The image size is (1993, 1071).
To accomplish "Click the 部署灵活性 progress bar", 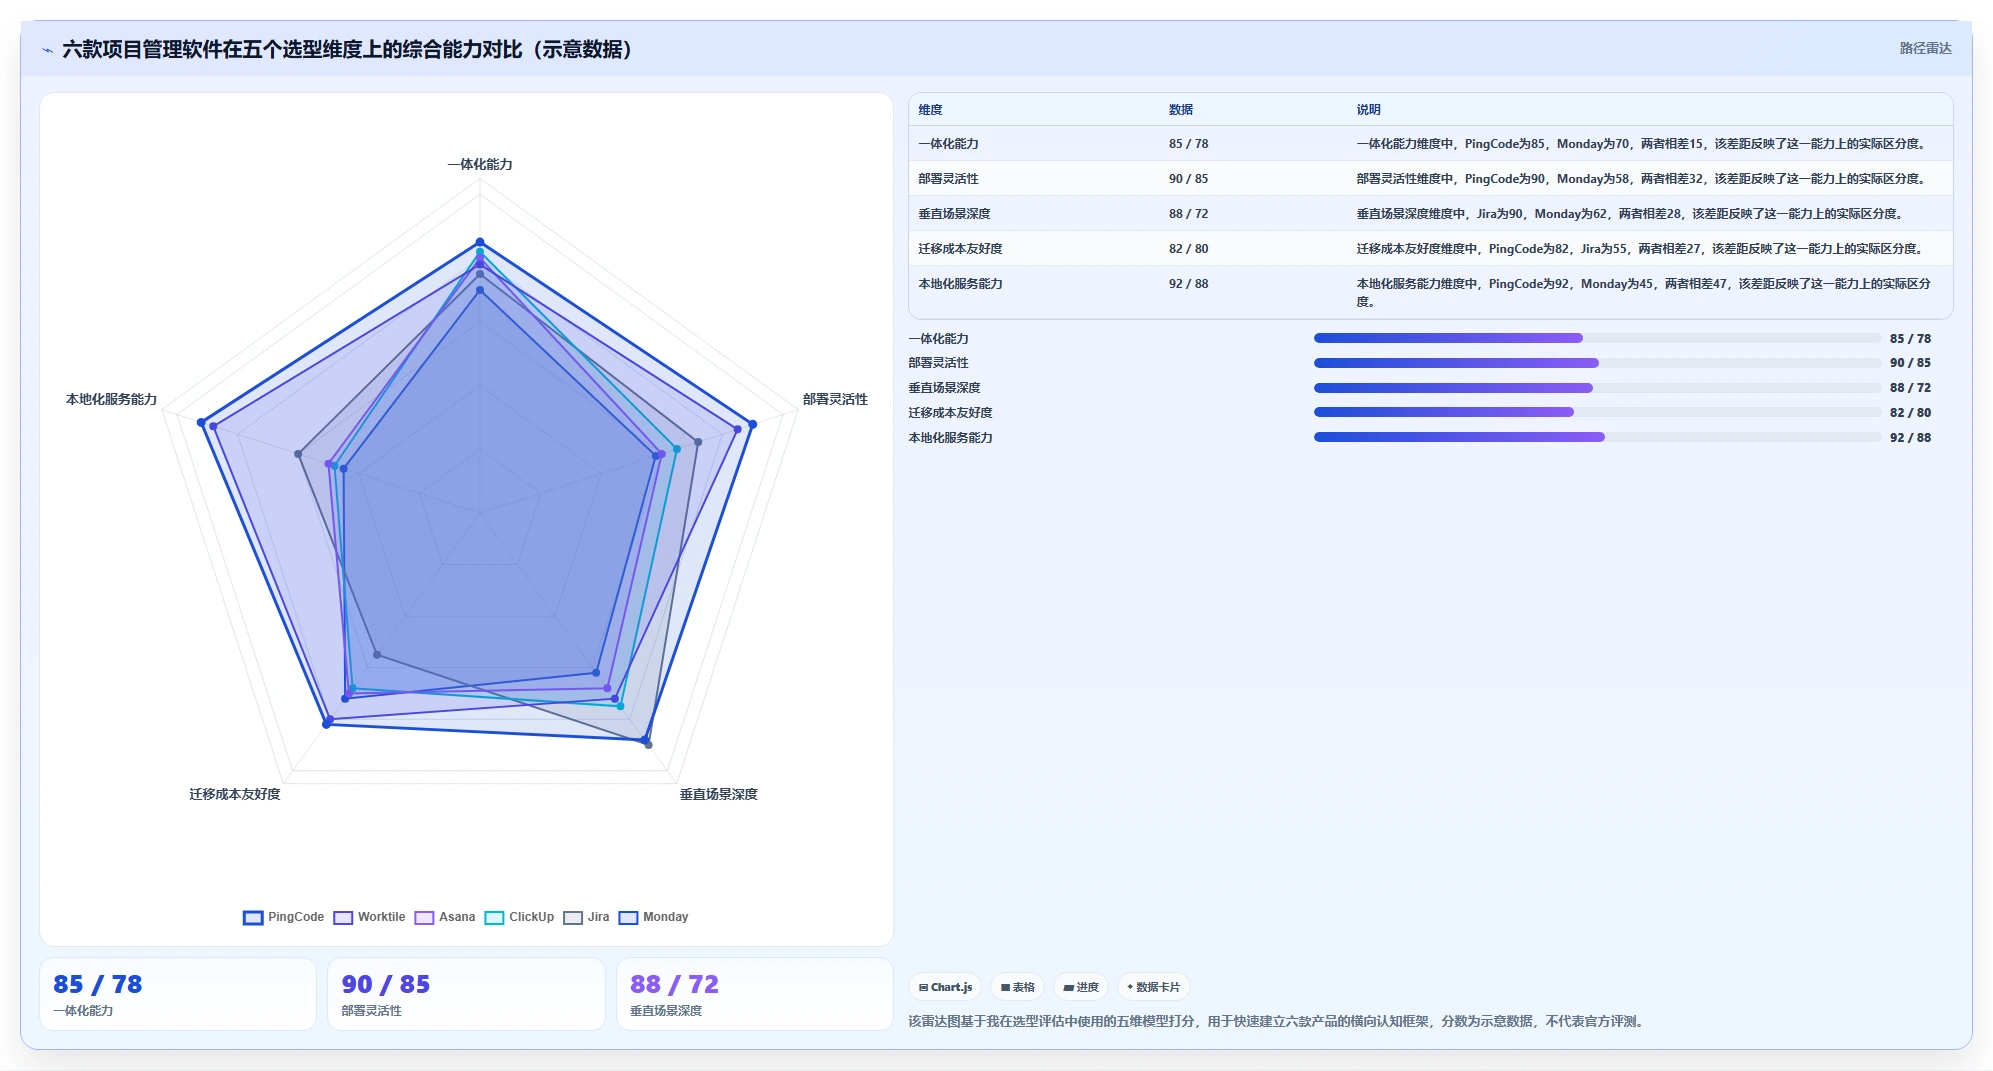I will tap(1597, 363).
